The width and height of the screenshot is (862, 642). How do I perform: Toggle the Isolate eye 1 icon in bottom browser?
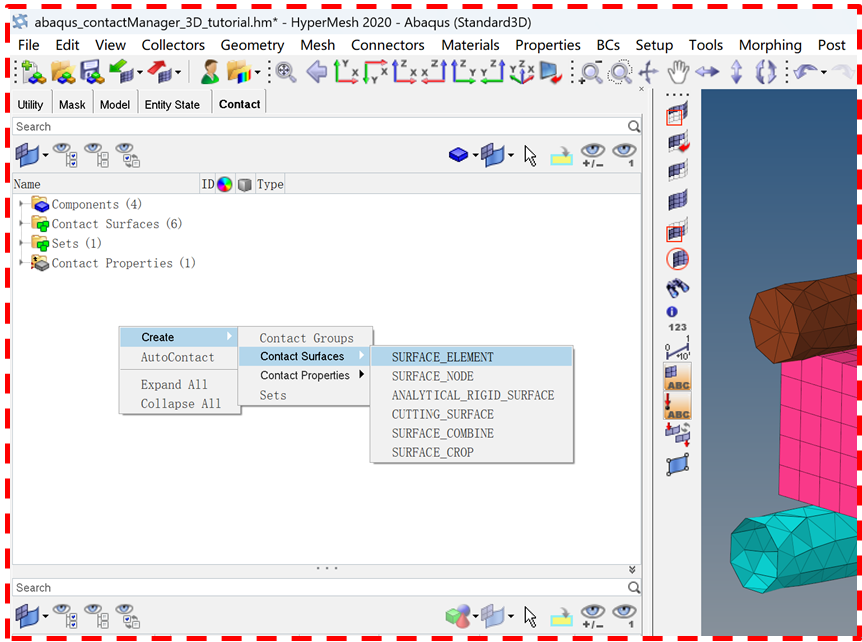(625, 616)
